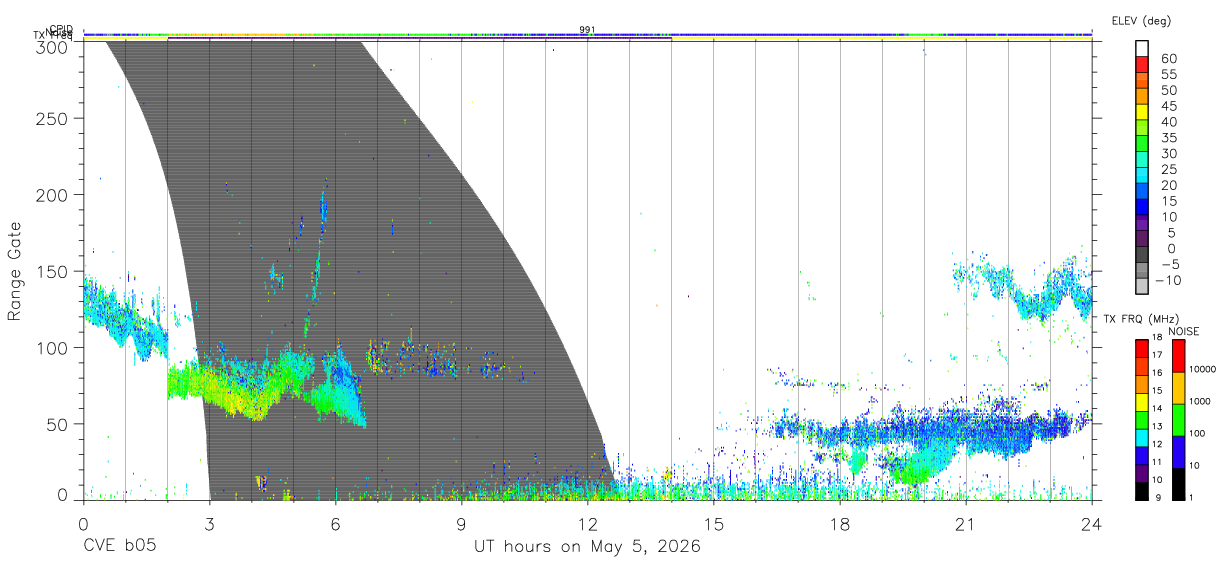Click the white top swatch of ELEV color bar
The width and height of the screenshot is (1228, 567).
coord(1142,49)
